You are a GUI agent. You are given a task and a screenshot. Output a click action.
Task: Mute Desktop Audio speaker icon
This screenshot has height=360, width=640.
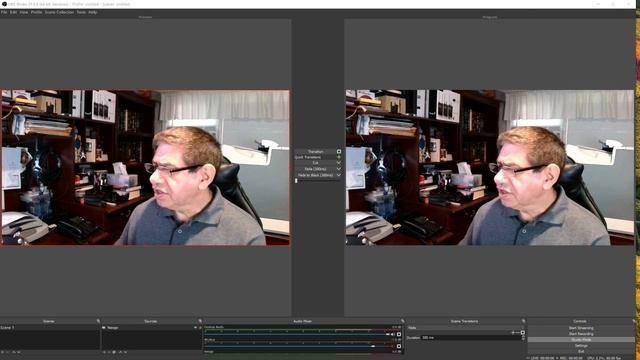tap(393, 334)
